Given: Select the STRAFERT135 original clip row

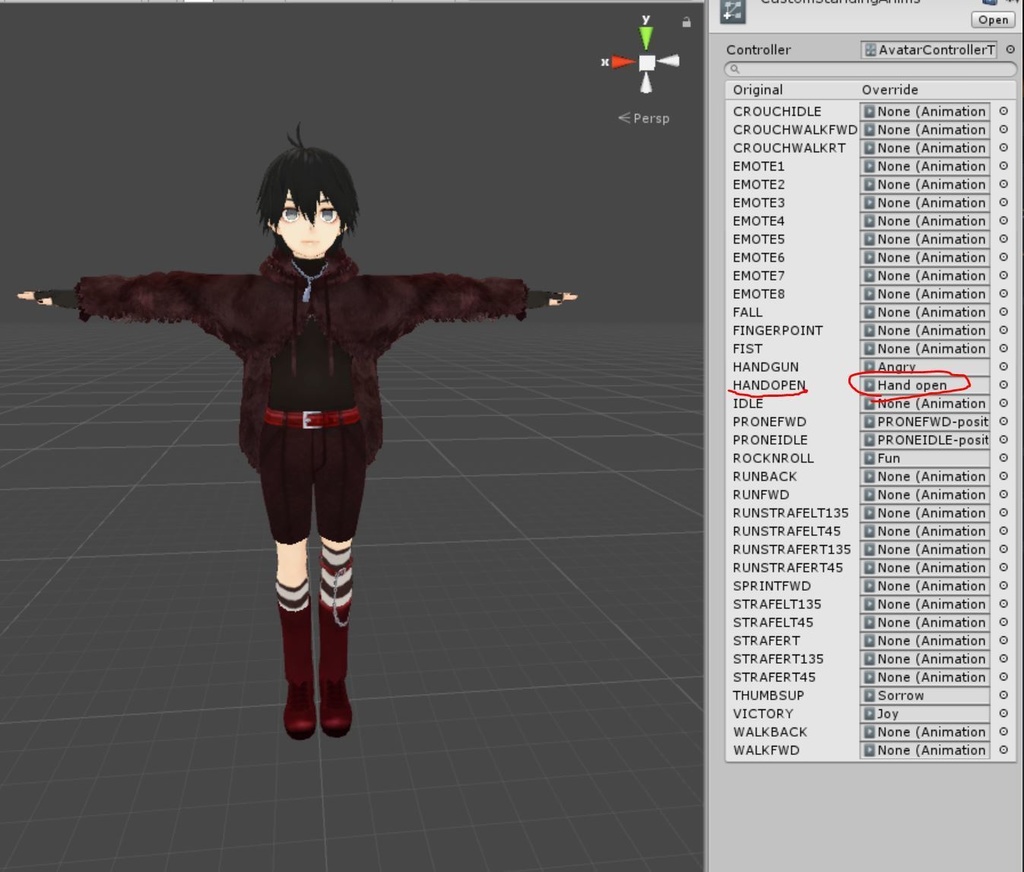Looking at the screenshot, I should [x=778, y=659].
